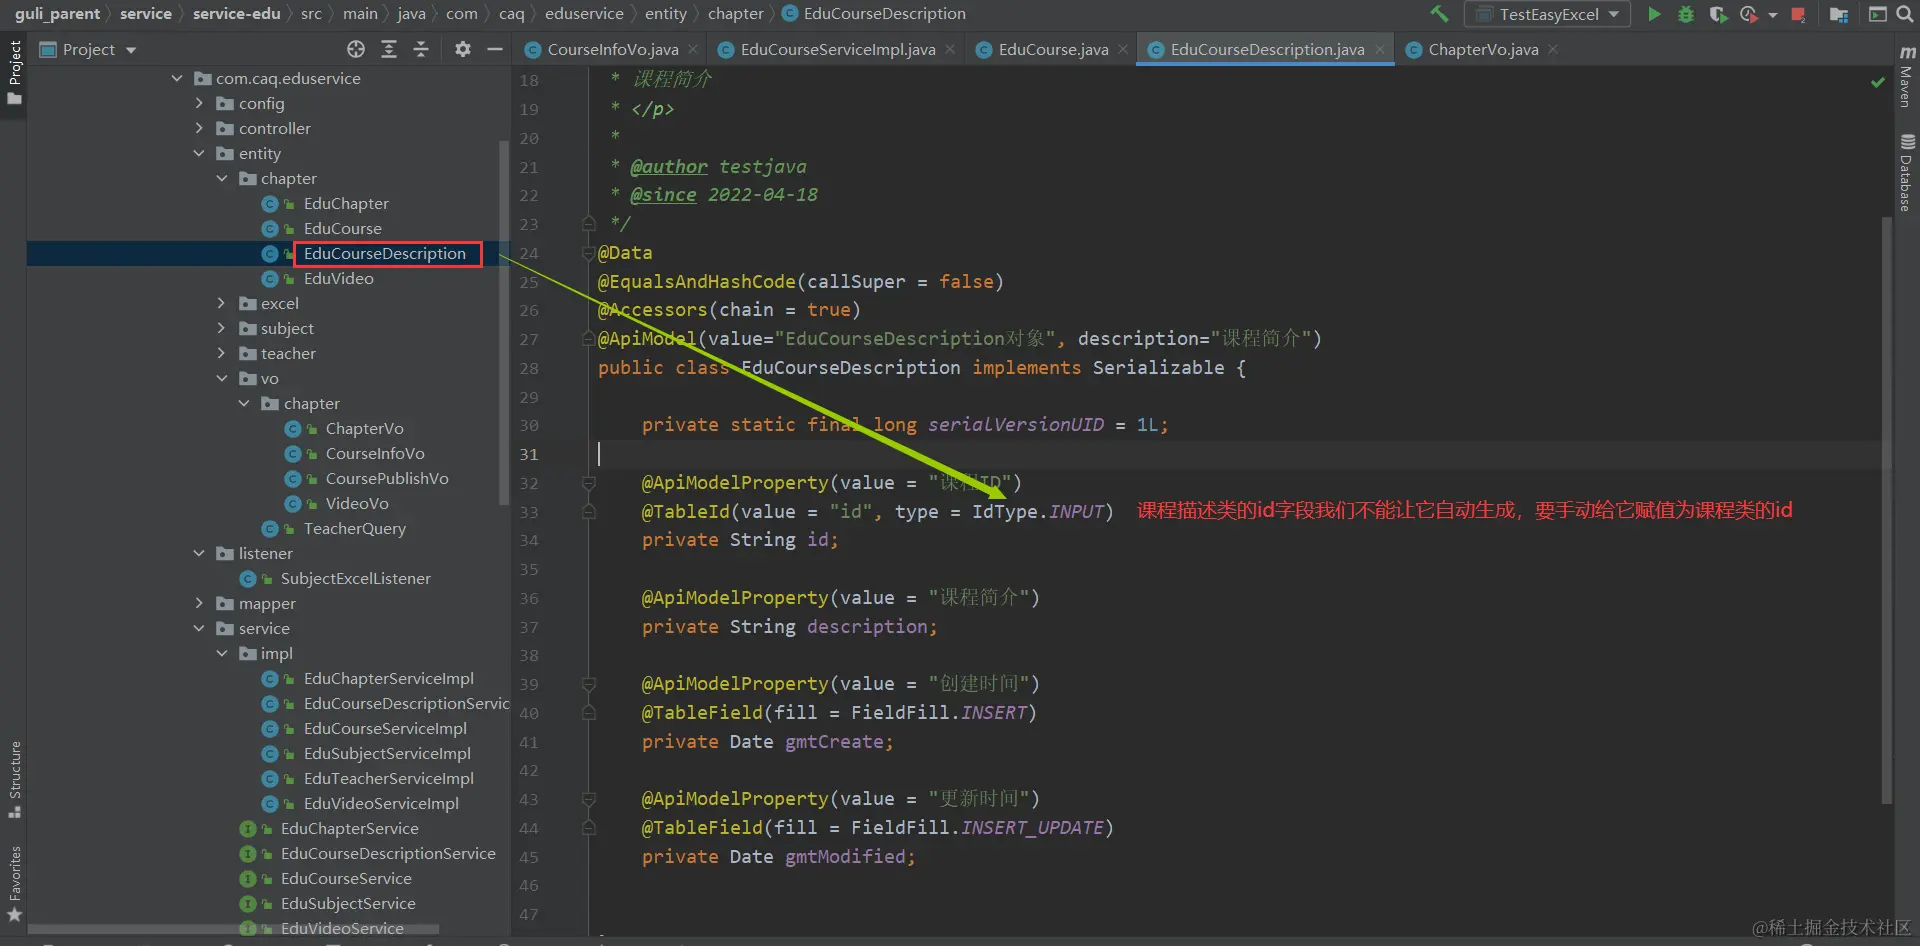Expand all nodes in the Project panel
Image resolution: width=1920 pixels, height=946 pixels.
[x=389, y=49]
